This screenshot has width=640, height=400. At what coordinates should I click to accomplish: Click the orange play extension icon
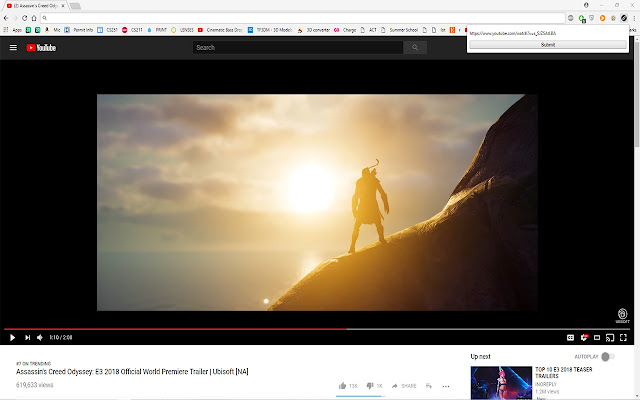click(602, 18)
